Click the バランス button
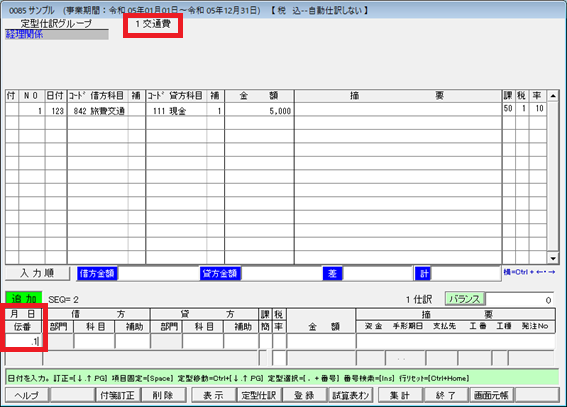Screen dimensions: 567x407 [465, 299]
